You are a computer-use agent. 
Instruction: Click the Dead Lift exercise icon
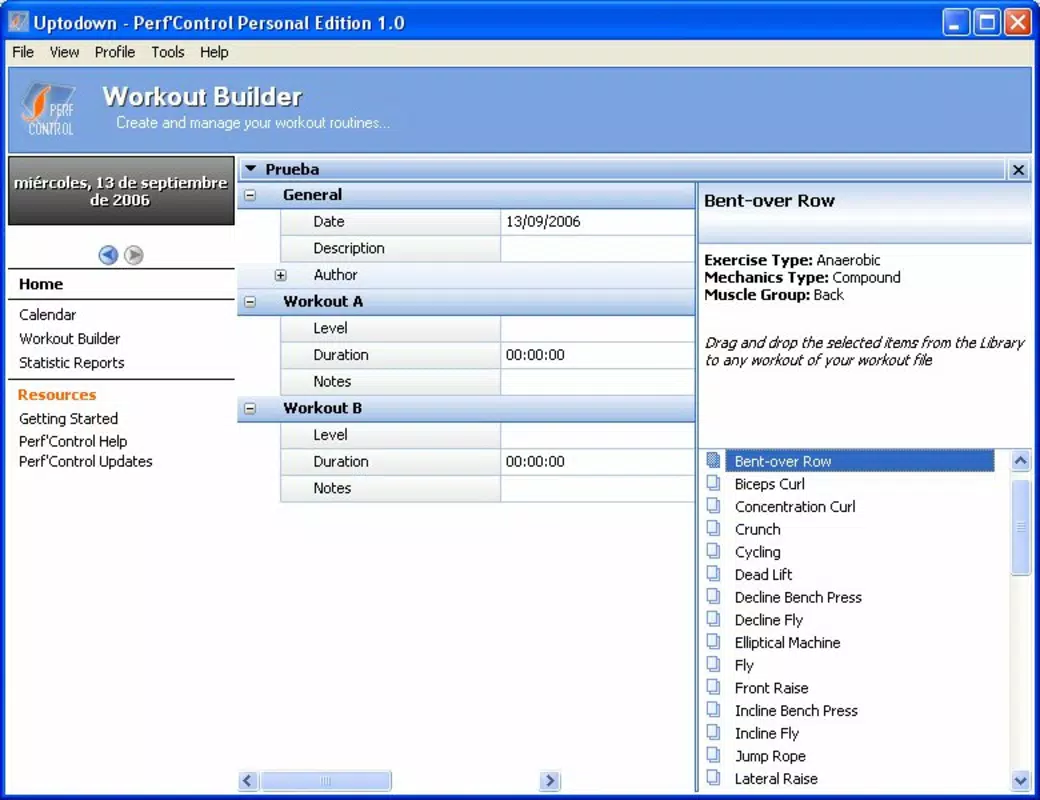713,573
